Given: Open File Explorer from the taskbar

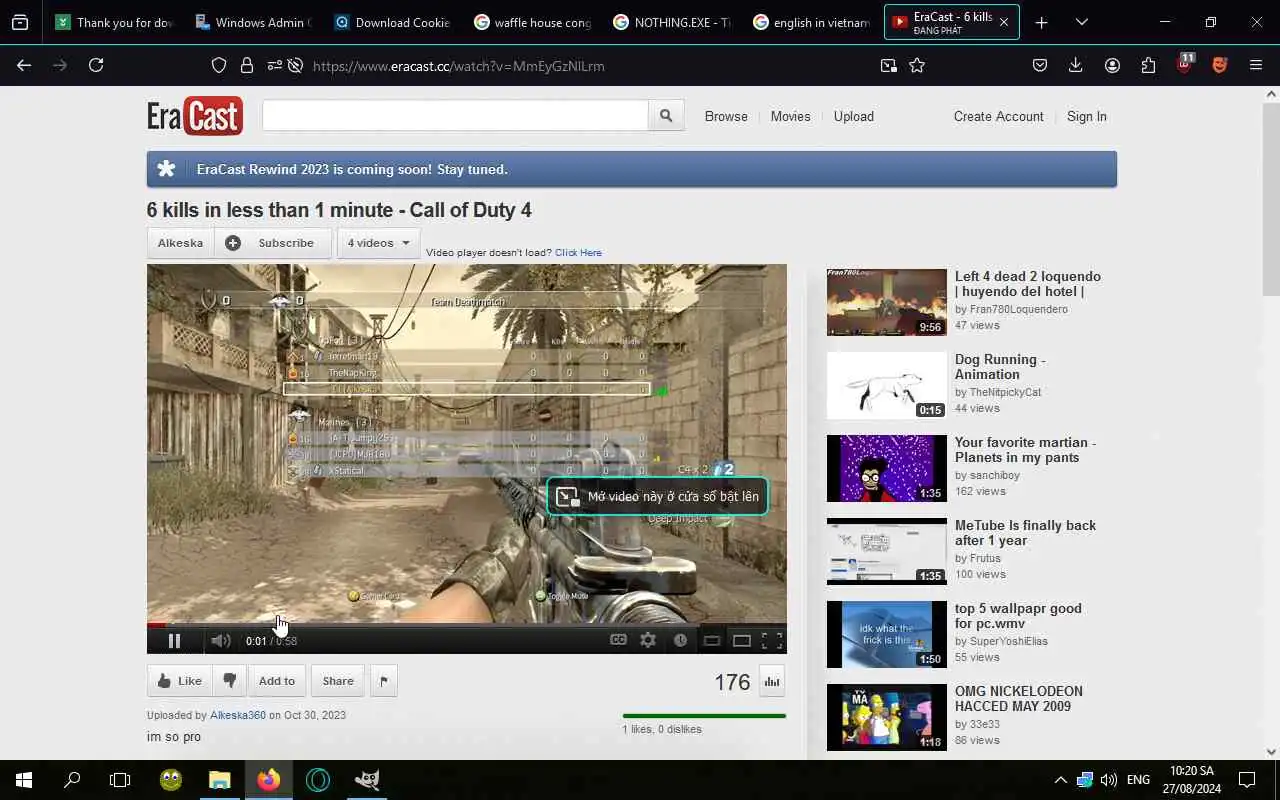Looking at the screenshot, I should tap(220, 780).
